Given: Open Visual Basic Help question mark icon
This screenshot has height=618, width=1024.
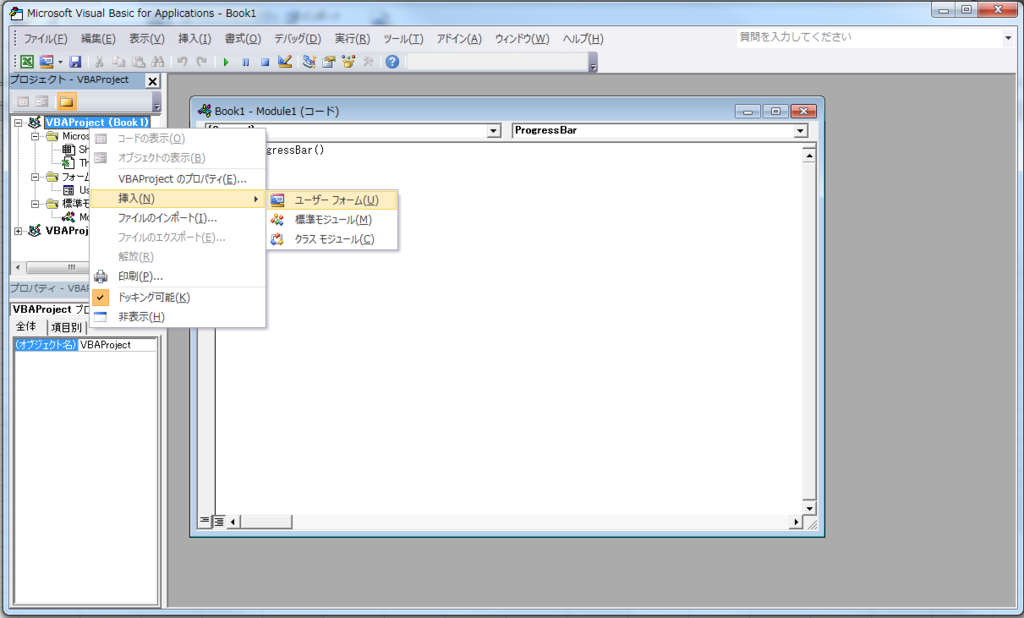Looking at the screenshot, I should click(392, 62).
